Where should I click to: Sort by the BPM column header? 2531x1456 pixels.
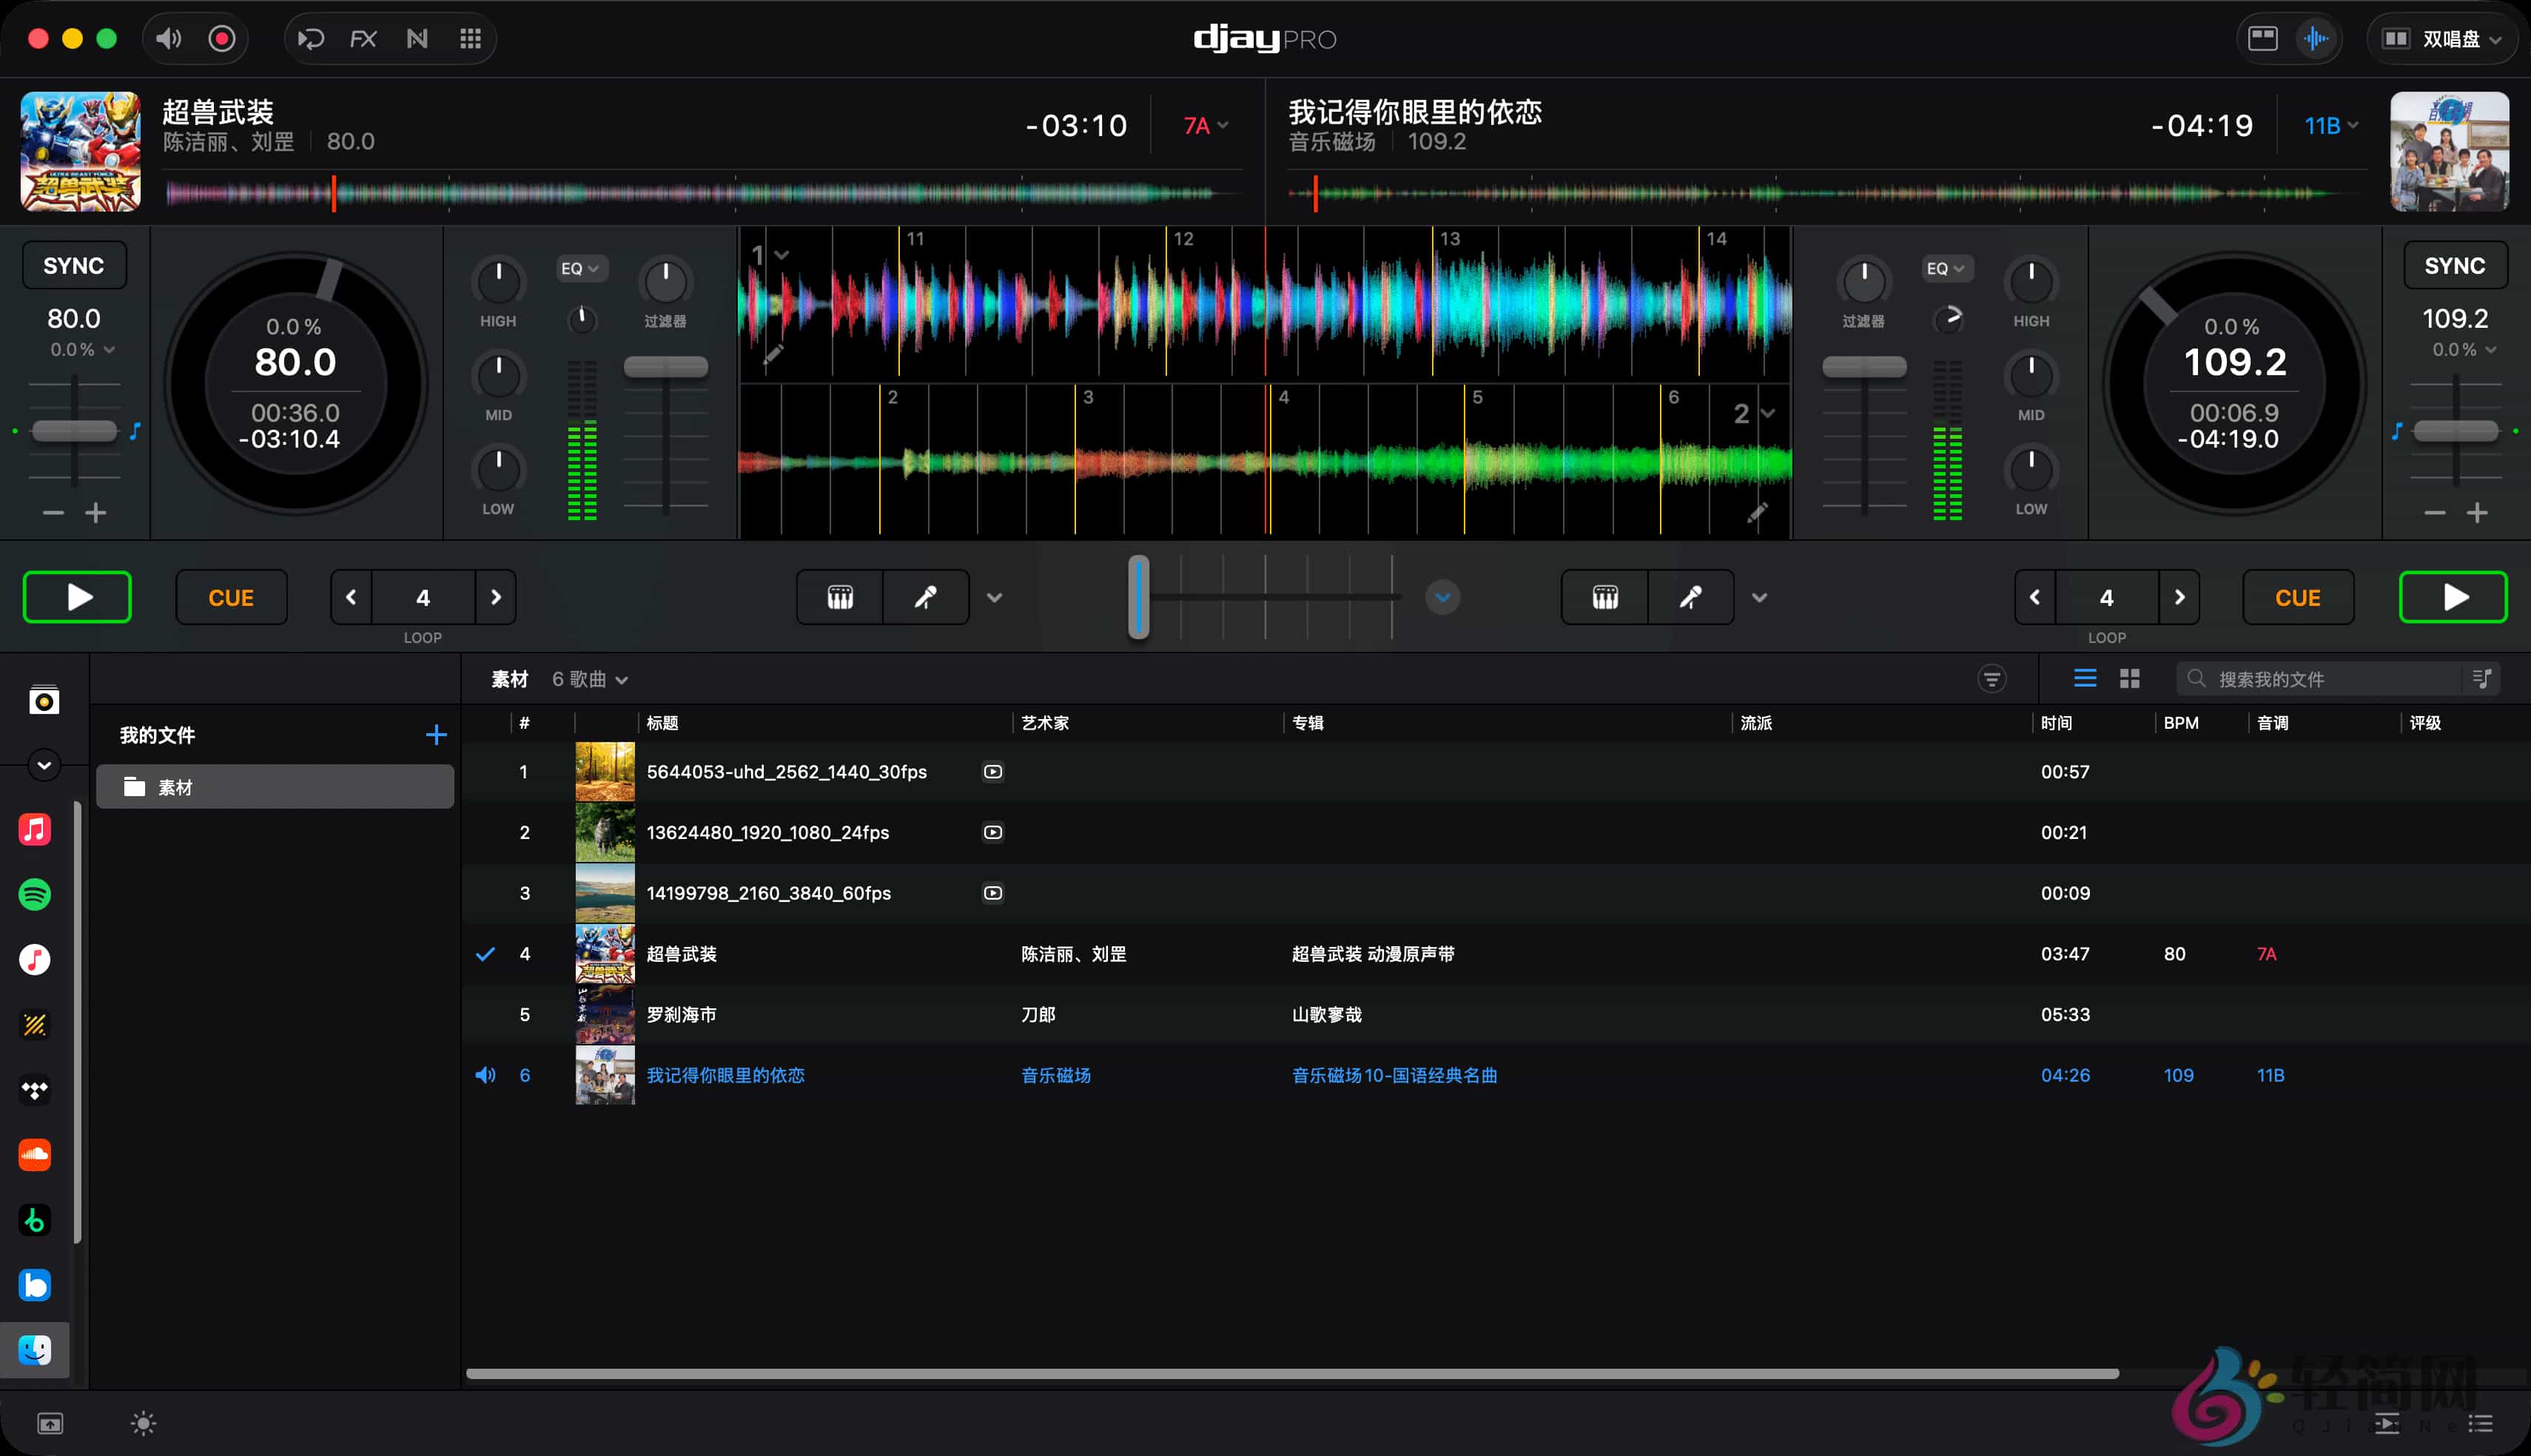pos(2180,722)
